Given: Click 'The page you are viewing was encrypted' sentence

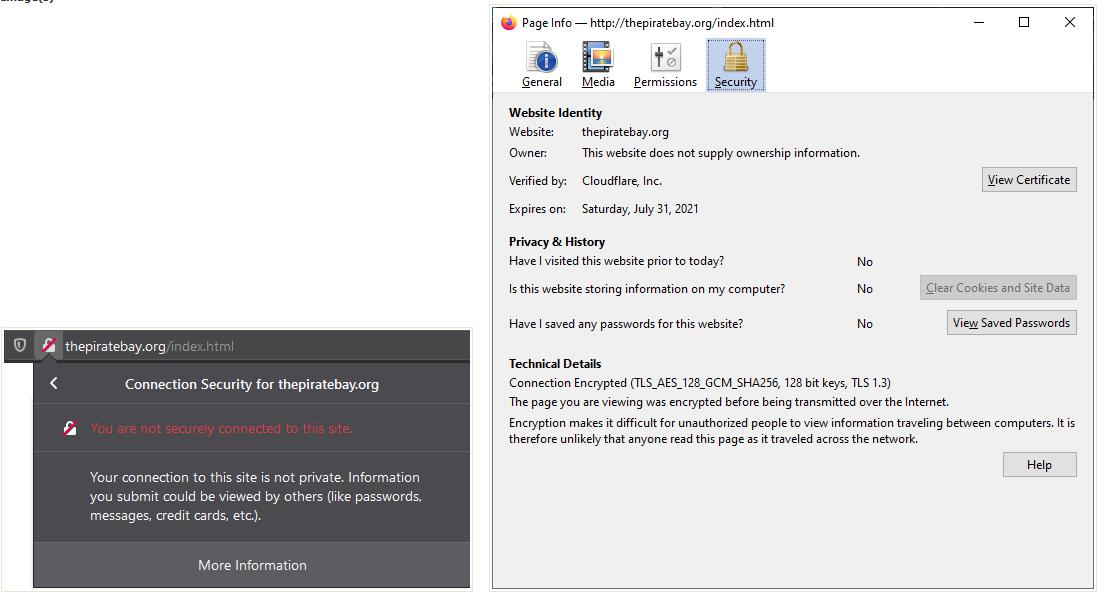Looking at the screenshot, I should click(x=729, y=402).
